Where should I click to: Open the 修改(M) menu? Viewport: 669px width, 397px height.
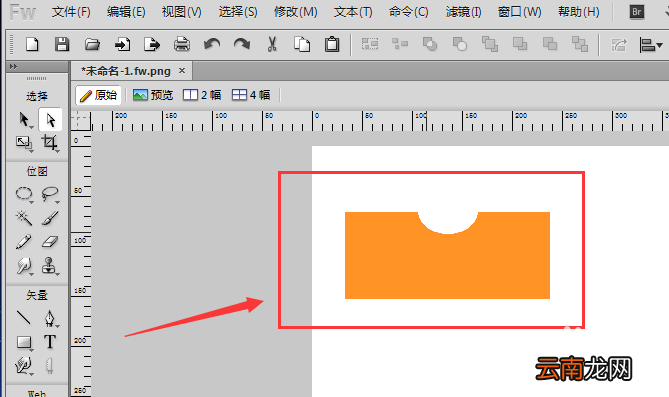tap(296, 12)
